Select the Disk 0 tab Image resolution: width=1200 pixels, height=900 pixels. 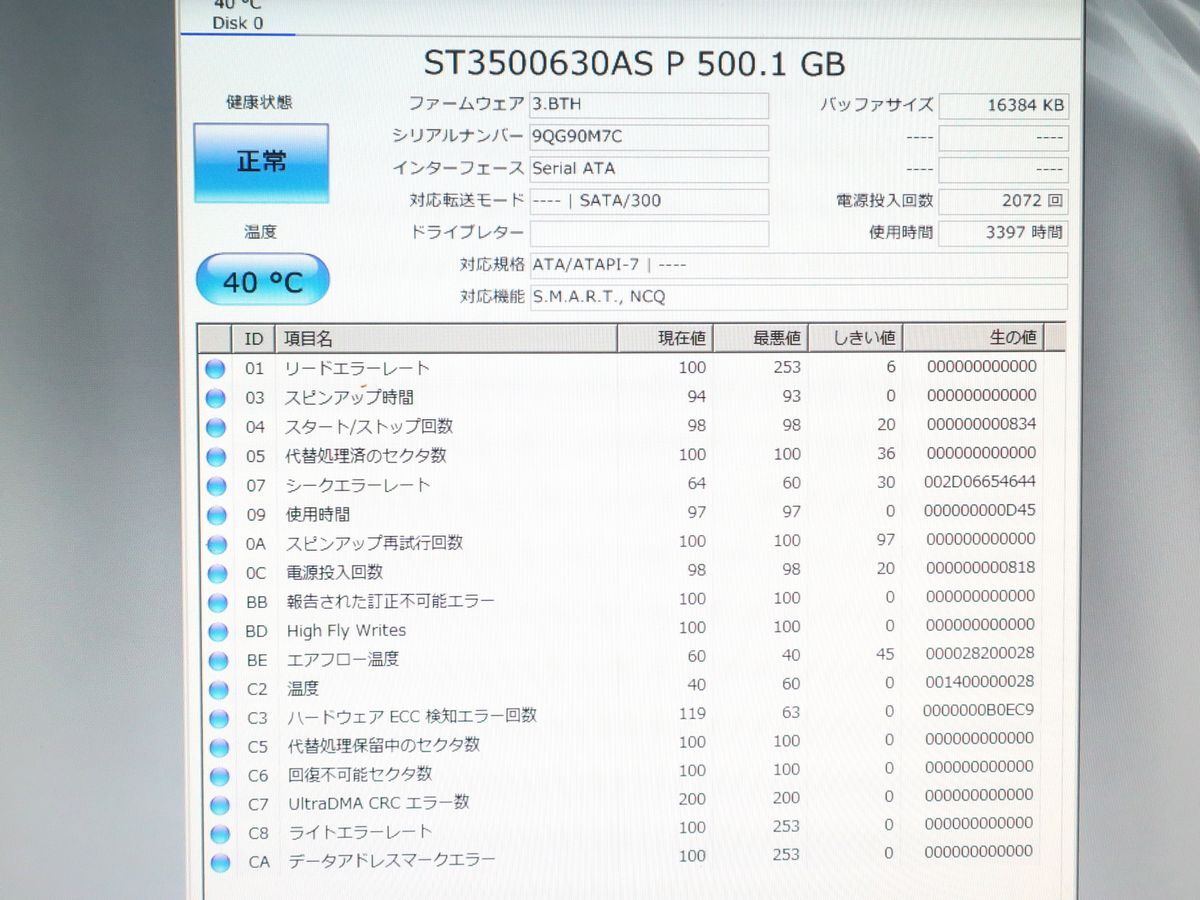coord(237,23)
